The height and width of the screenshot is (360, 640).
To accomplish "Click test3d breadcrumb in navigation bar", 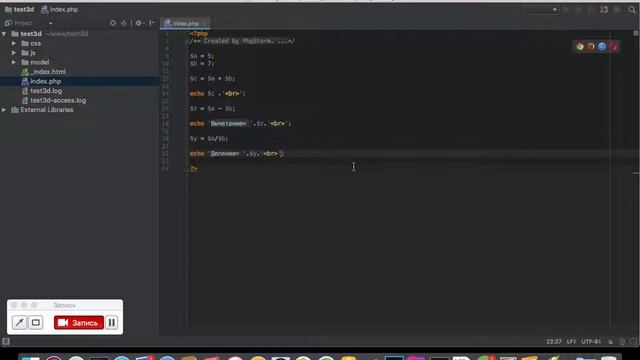I will 19,9.
